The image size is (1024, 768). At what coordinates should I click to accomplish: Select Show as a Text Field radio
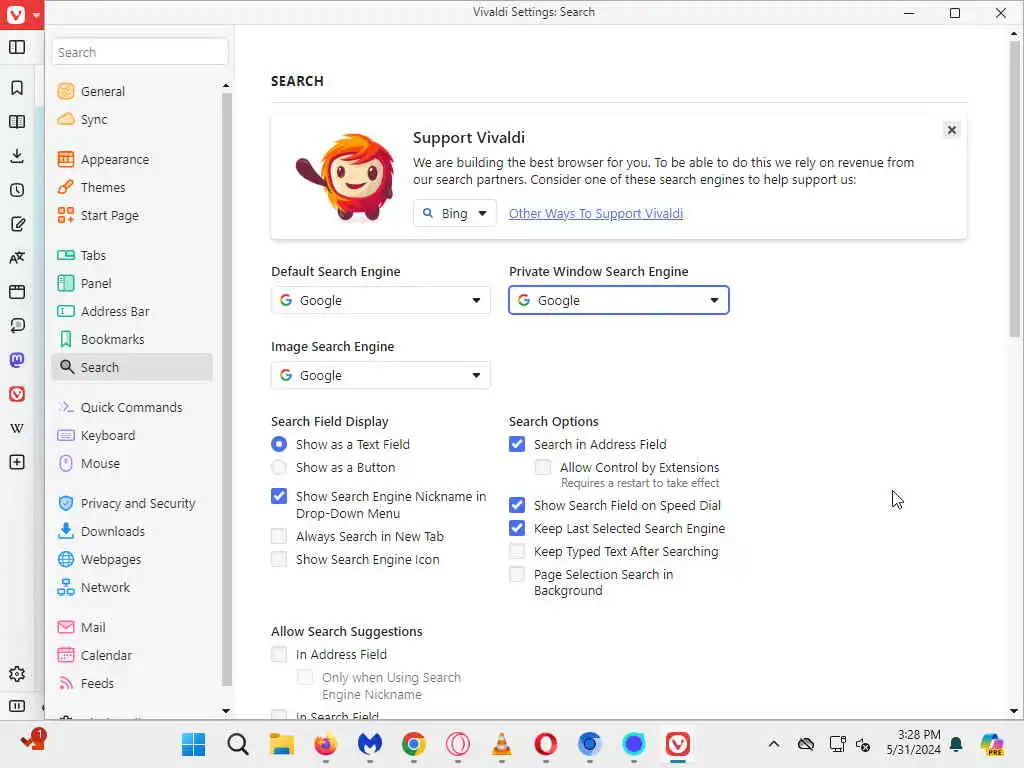click(279, 445)
